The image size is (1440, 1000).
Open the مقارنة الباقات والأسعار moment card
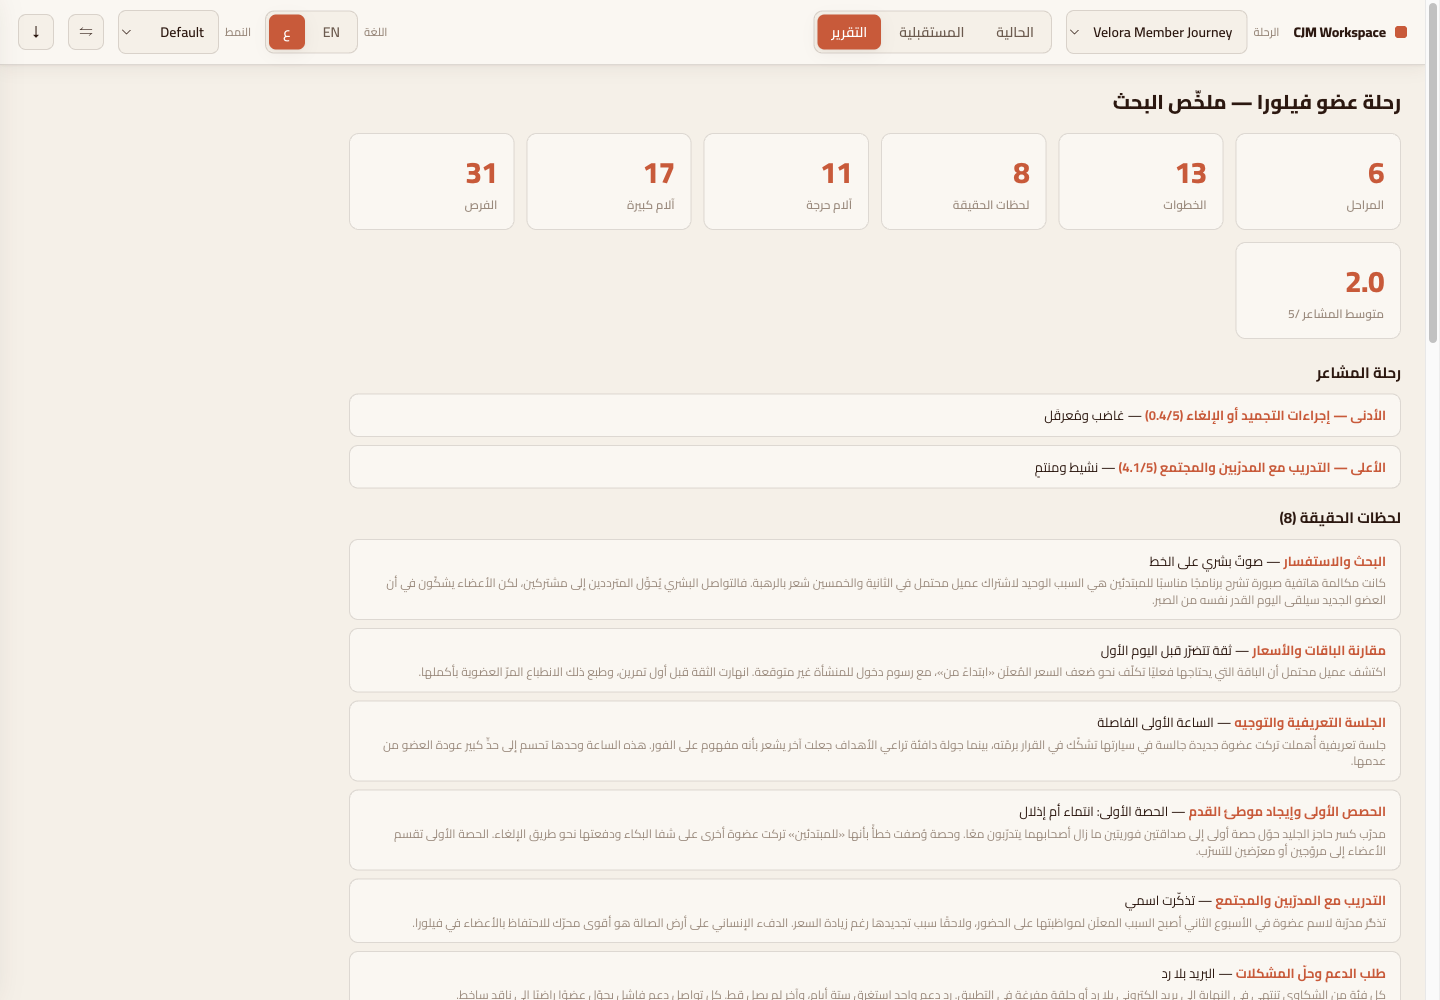click(875, 660)
